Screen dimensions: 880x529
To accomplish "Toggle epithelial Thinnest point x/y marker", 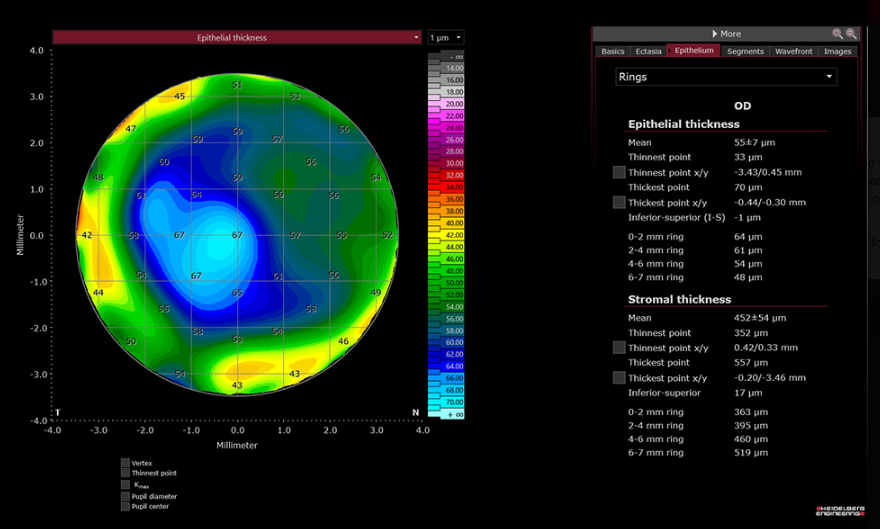I will coord(619,172).
